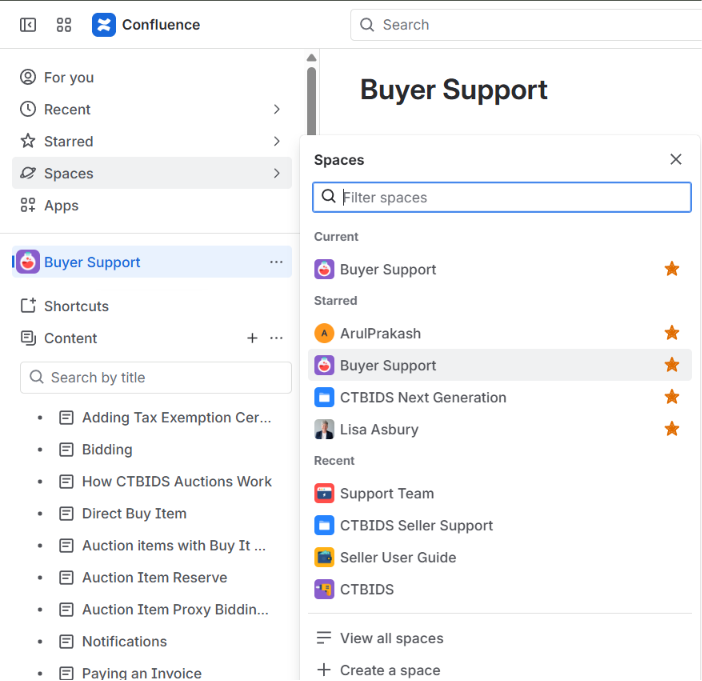Close the Spaces panel
Viewport: 702px width, 681px height.
click(676, 159)
